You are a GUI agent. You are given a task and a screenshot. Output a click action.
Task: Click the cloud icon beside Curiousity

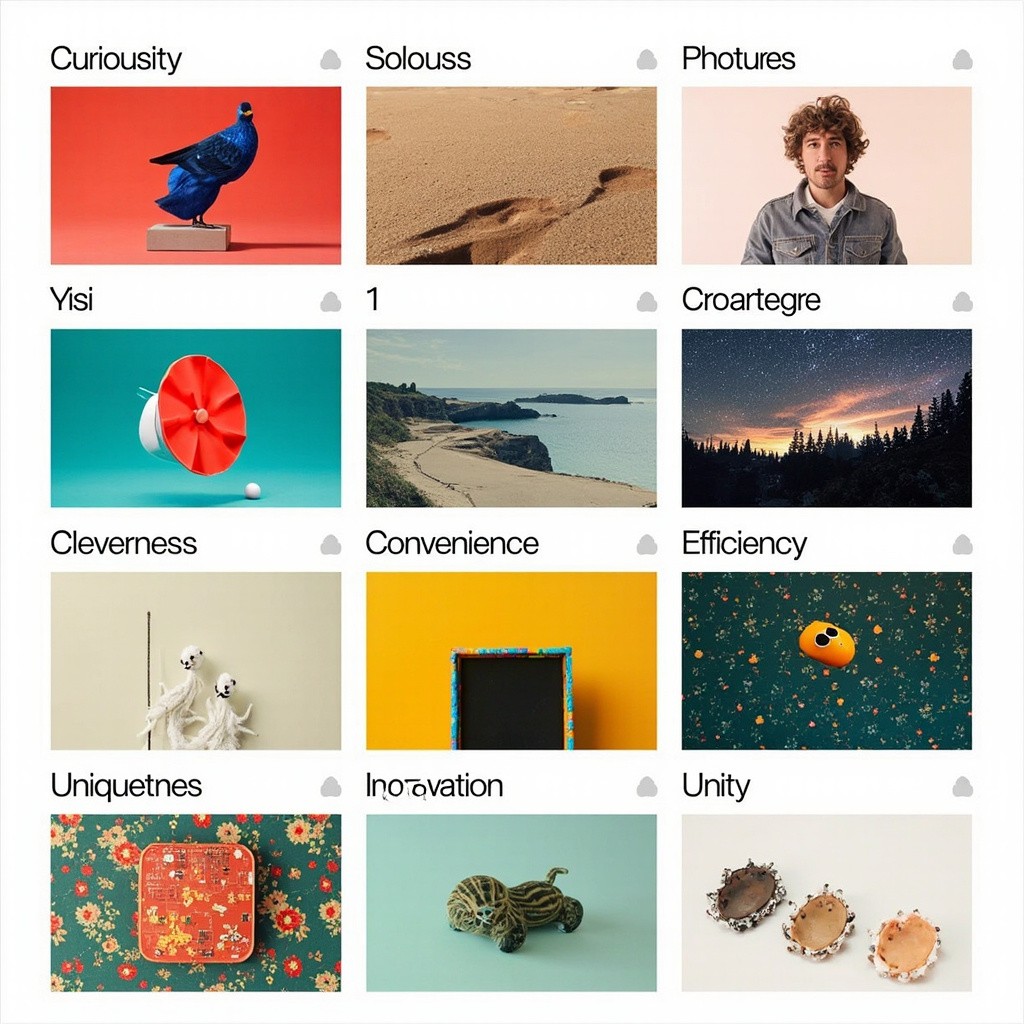(x=330, y=59)
